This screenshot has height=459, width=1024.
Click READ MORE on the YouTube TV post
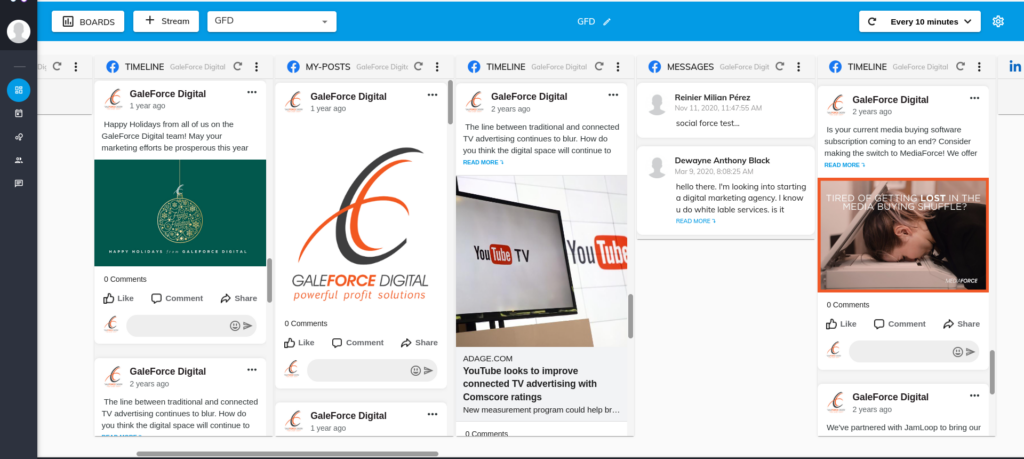point(483,162)
